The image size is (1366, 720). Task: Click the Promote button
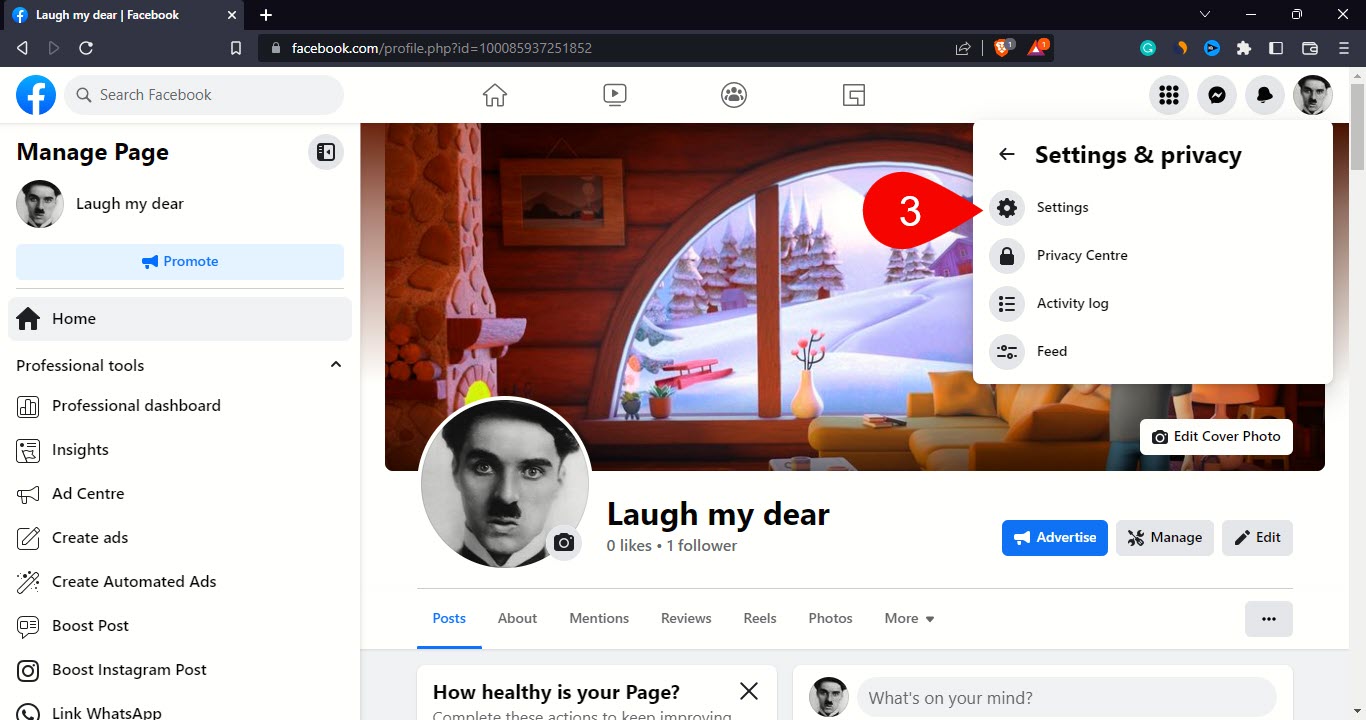tap(180, 261)
